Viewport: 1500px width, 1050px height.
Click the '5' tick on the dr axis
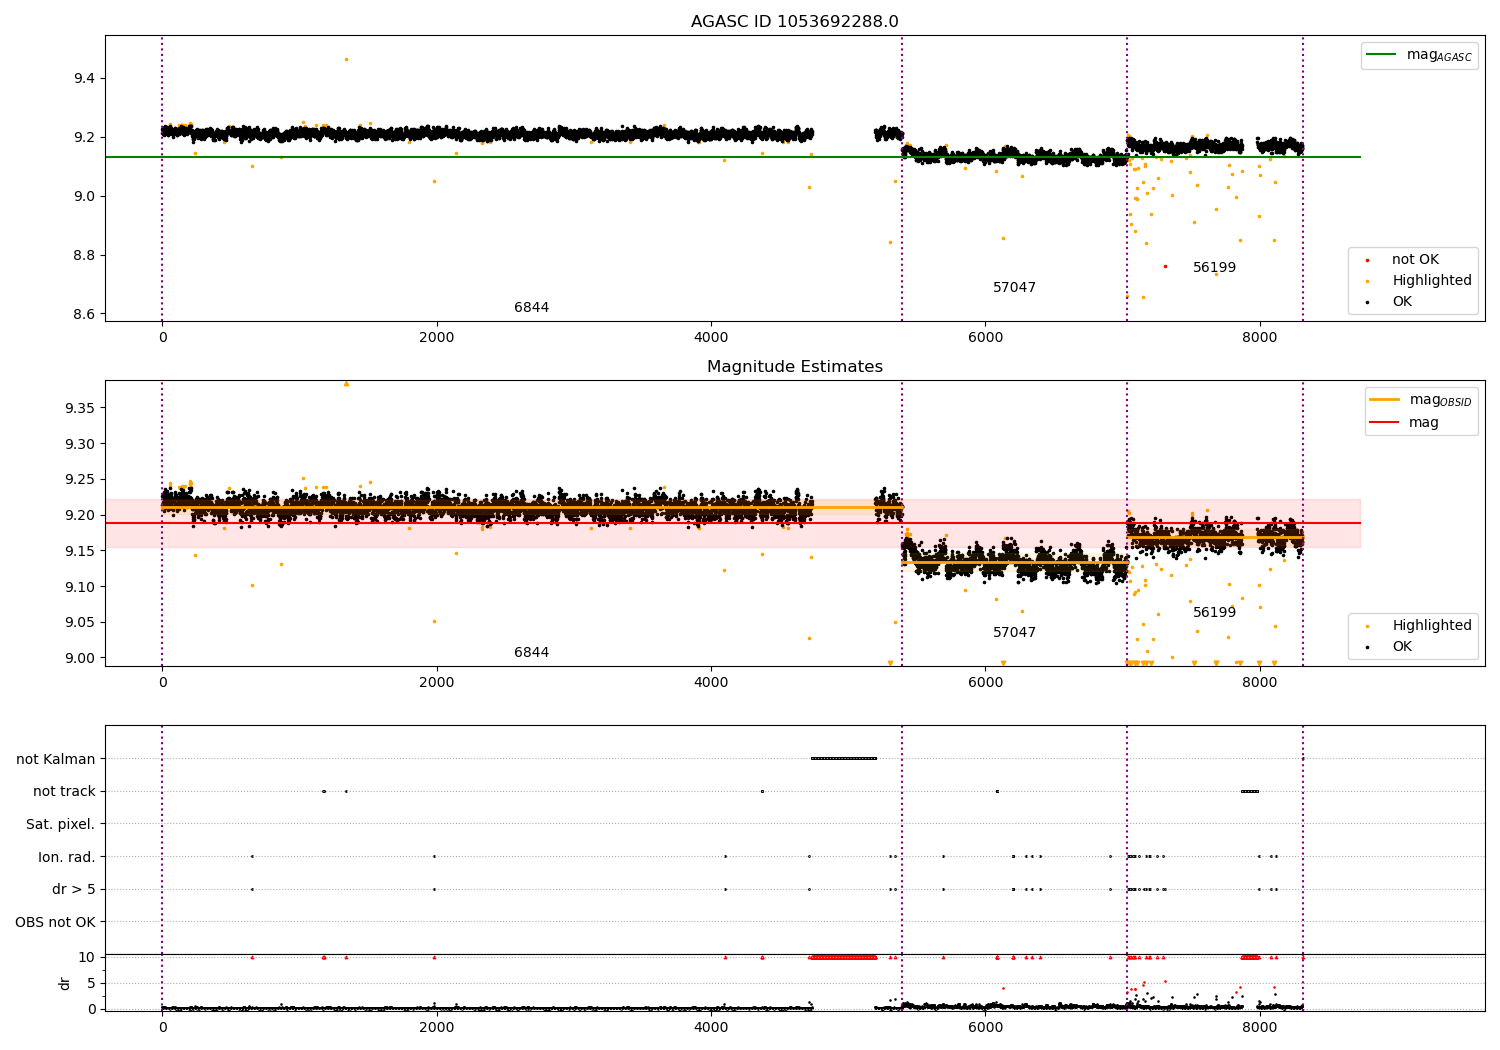click(91, 984)
